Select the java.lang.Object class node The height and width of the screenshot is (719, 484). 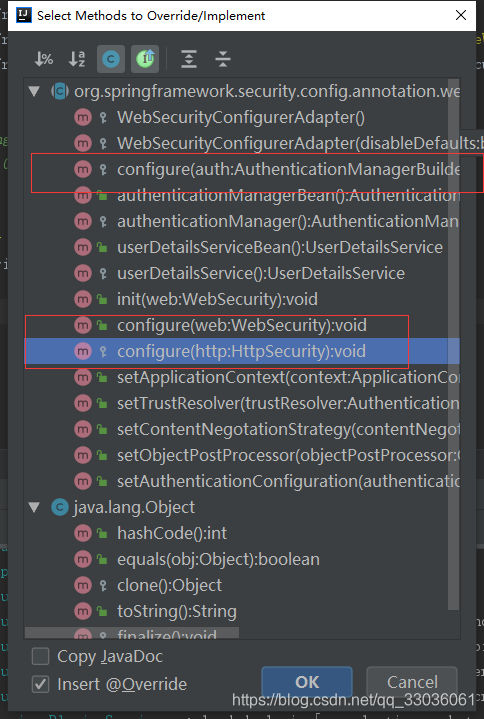pos(242,507)
